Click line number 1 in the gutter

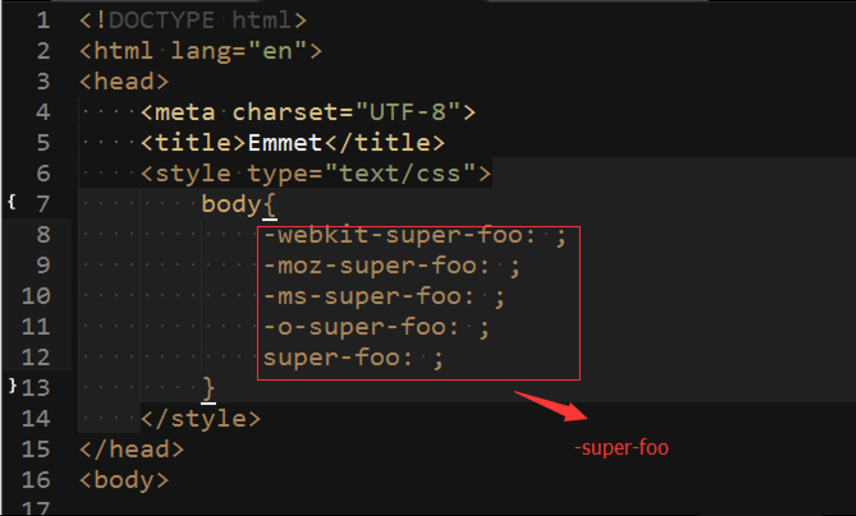tap(42, 20)
